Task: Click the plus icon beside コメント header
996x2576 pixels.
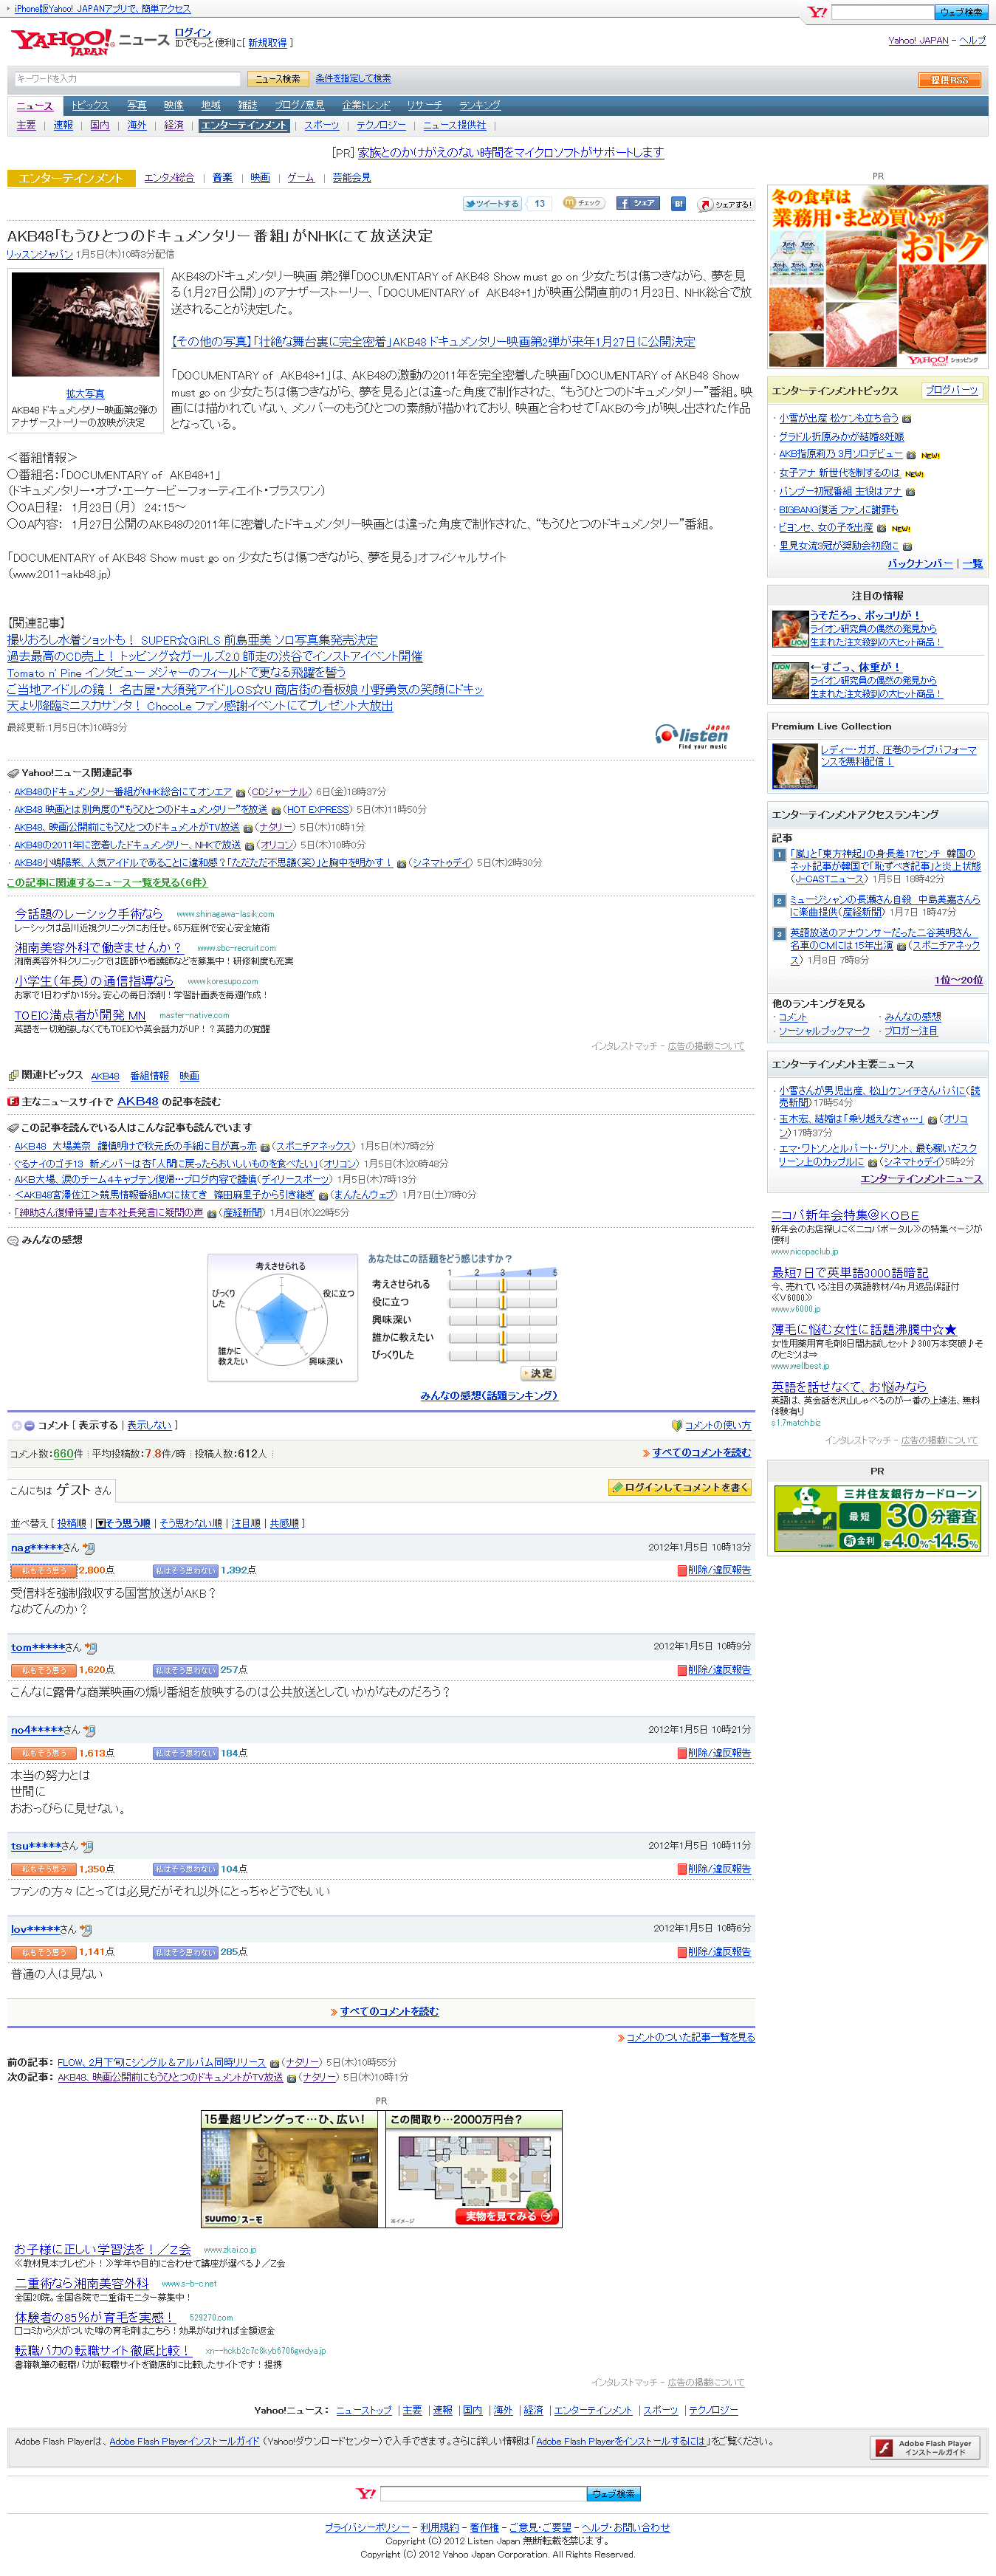Action: pos(16,1425)
